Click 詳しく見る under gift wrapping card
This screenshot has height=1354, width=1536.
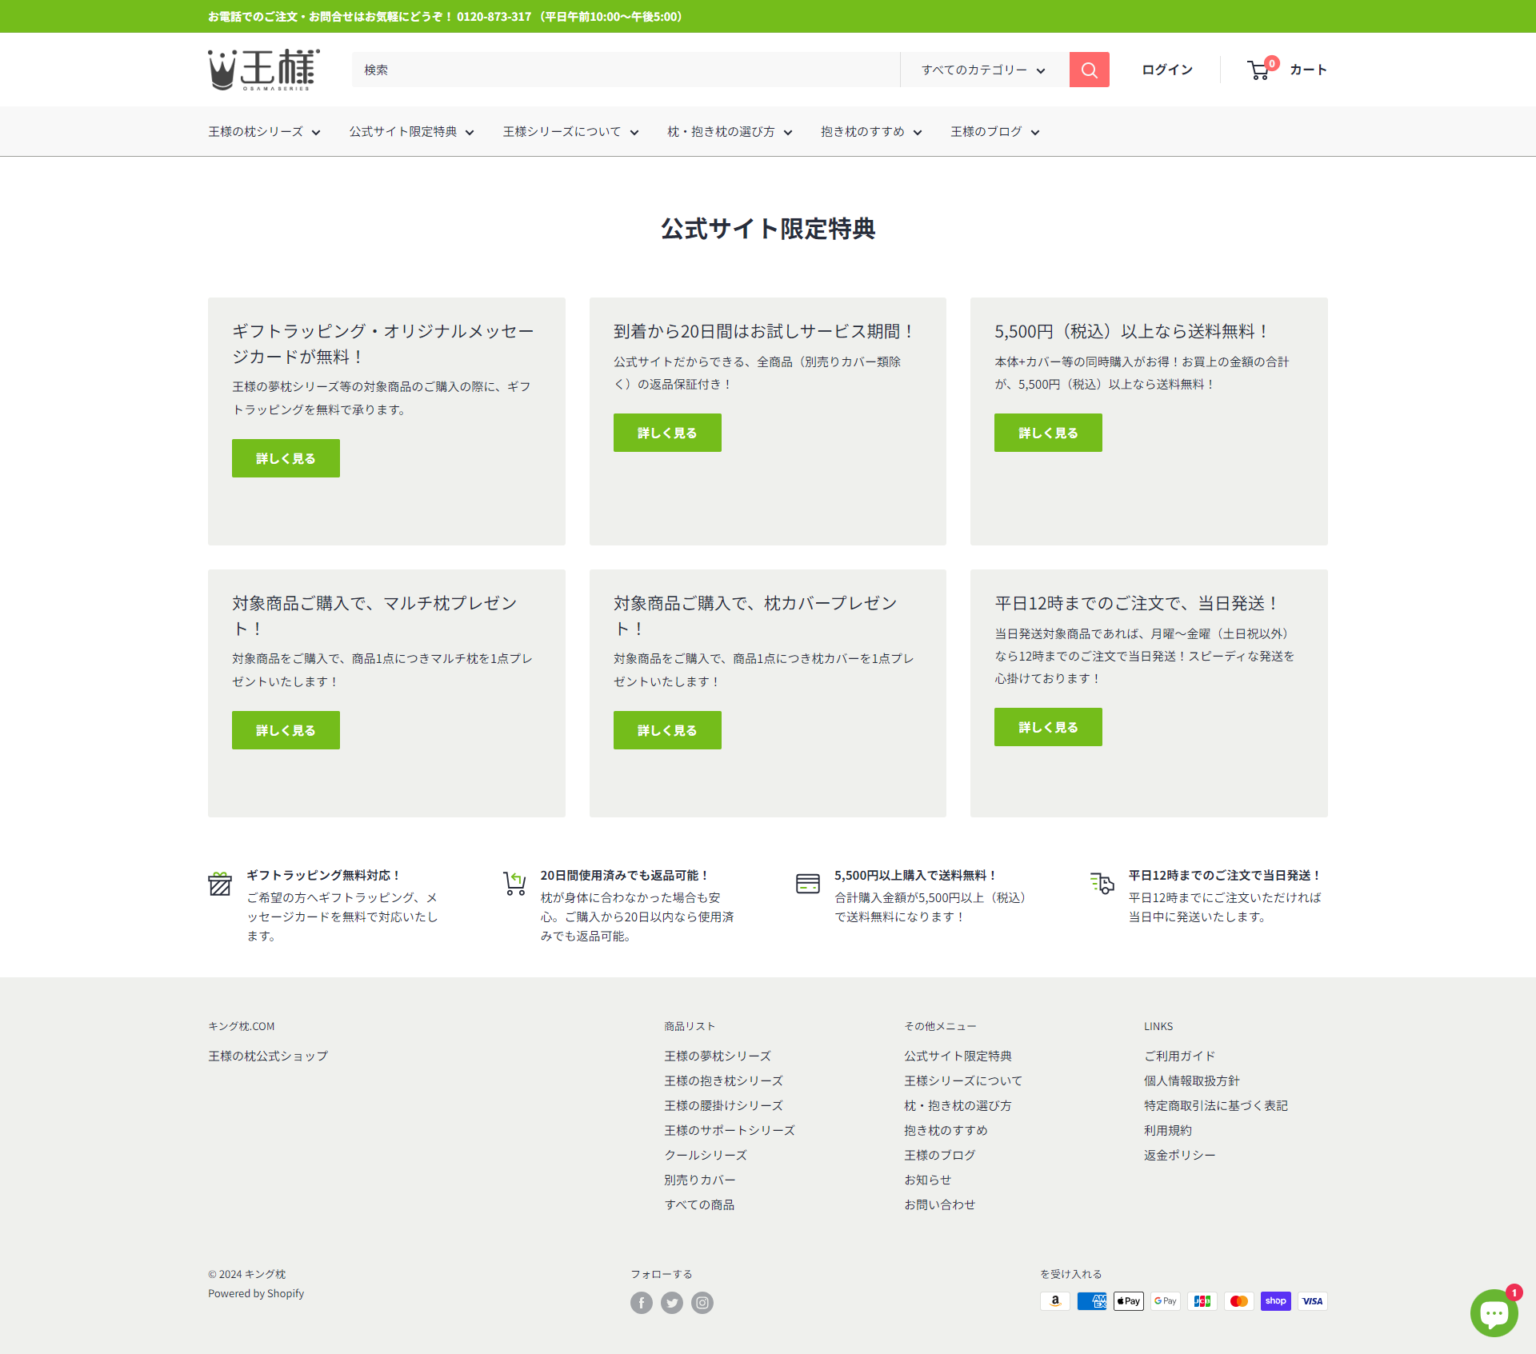286,458
